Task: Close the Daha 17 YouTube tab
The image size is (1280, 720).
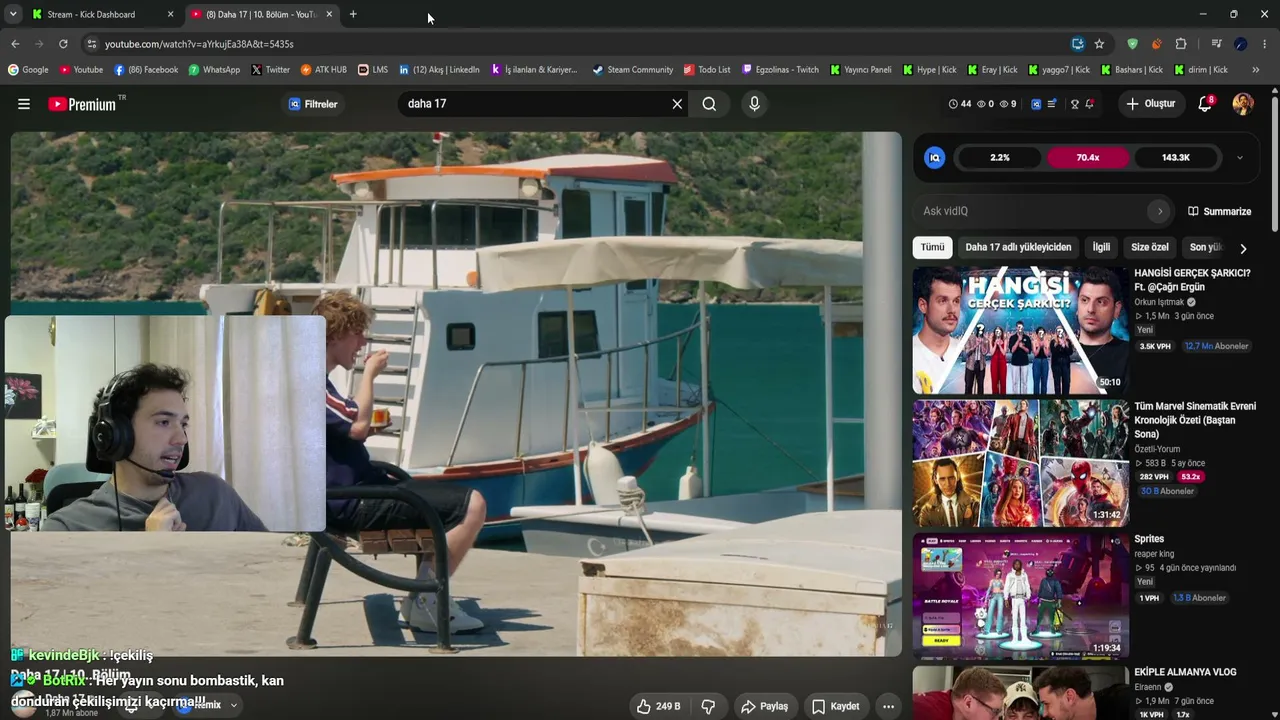Action: [x=329, y=15]
